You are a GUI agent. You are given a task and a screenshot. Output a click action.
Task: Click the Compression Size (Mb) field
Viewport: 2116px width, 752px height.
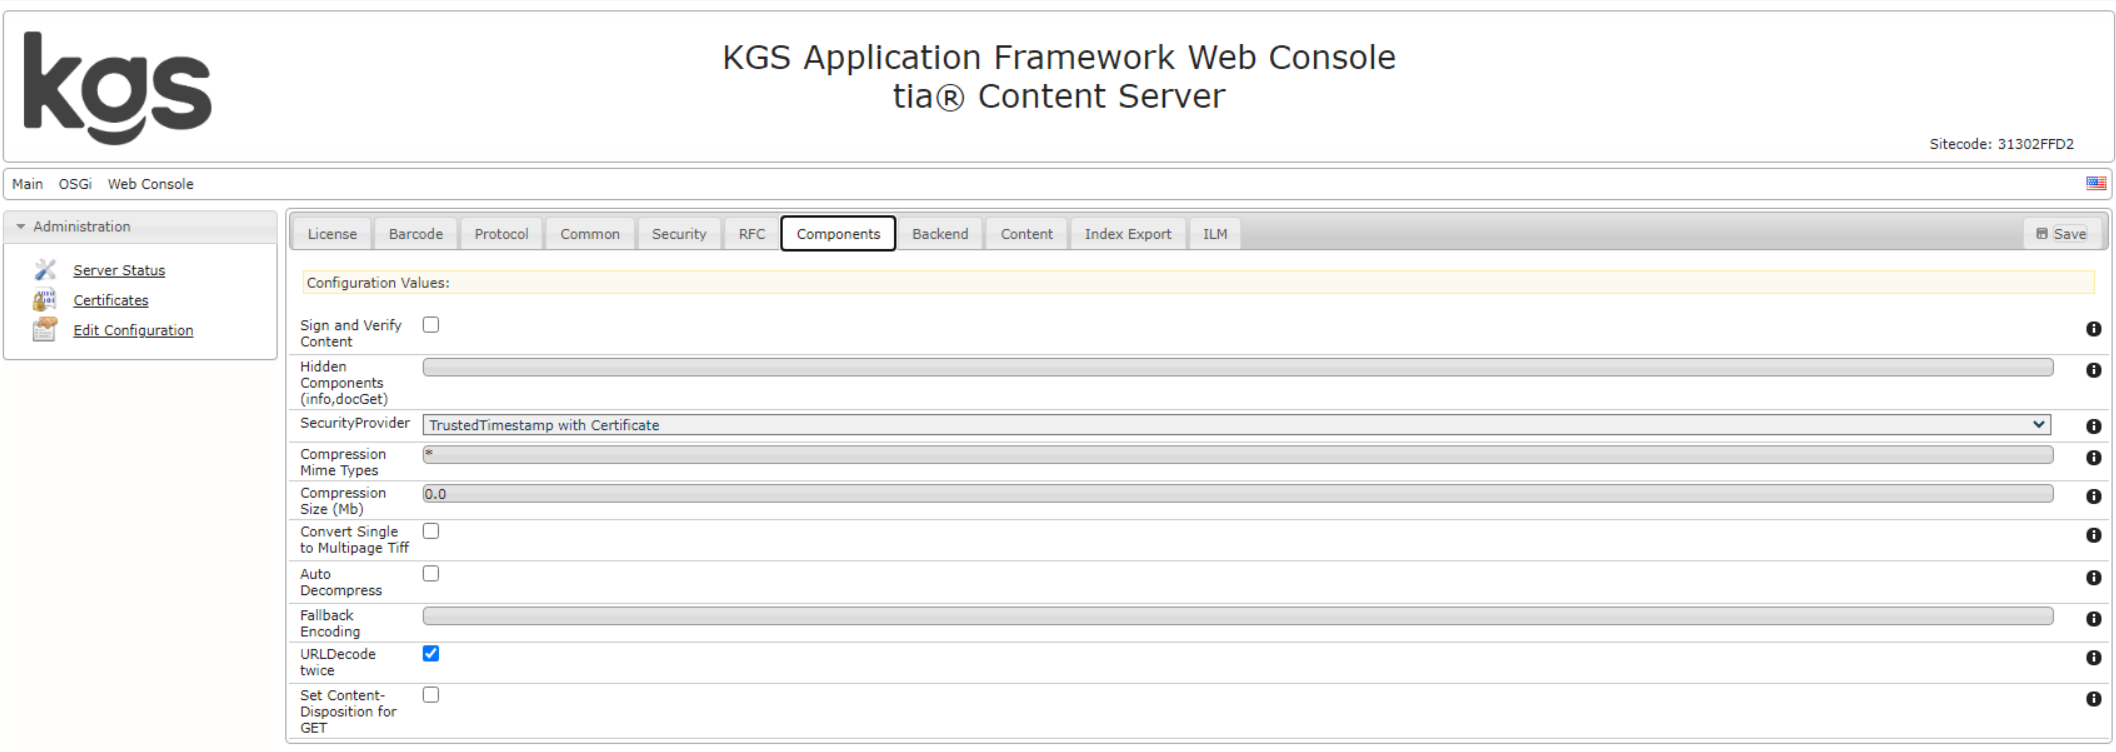[1238, 494]
